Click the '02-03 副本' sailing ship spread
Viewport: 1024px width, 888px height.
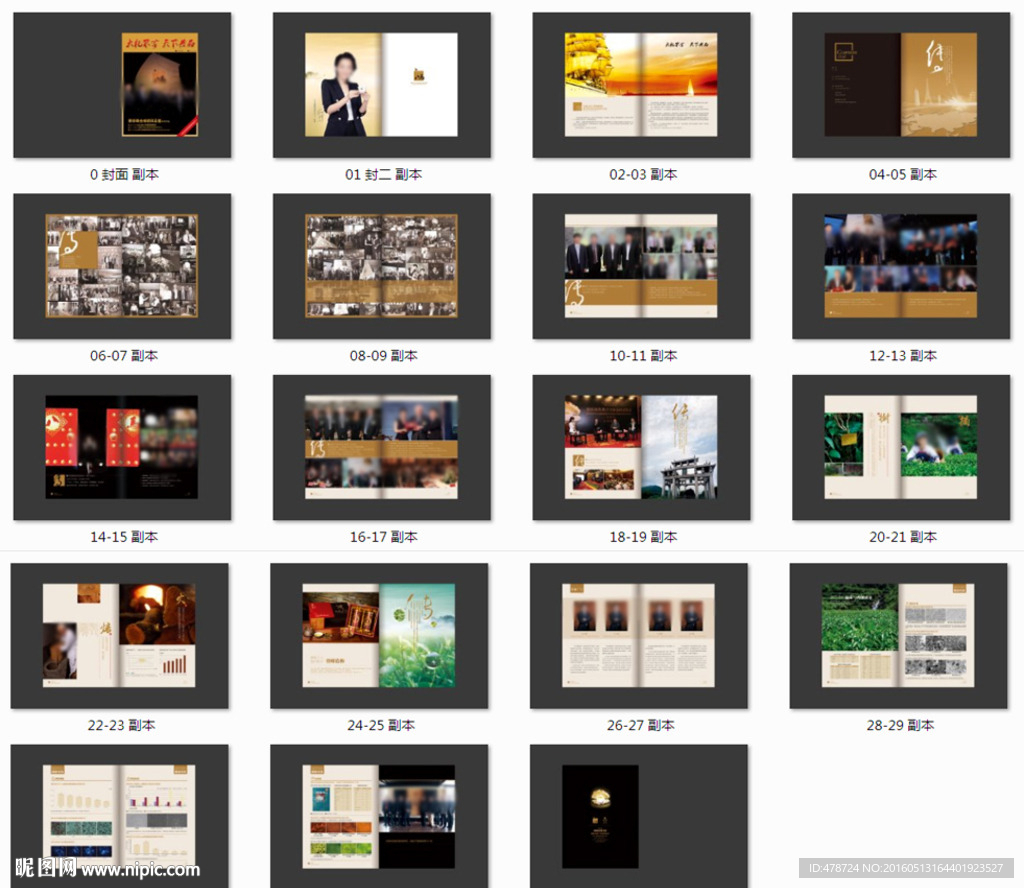coord(641,85)
